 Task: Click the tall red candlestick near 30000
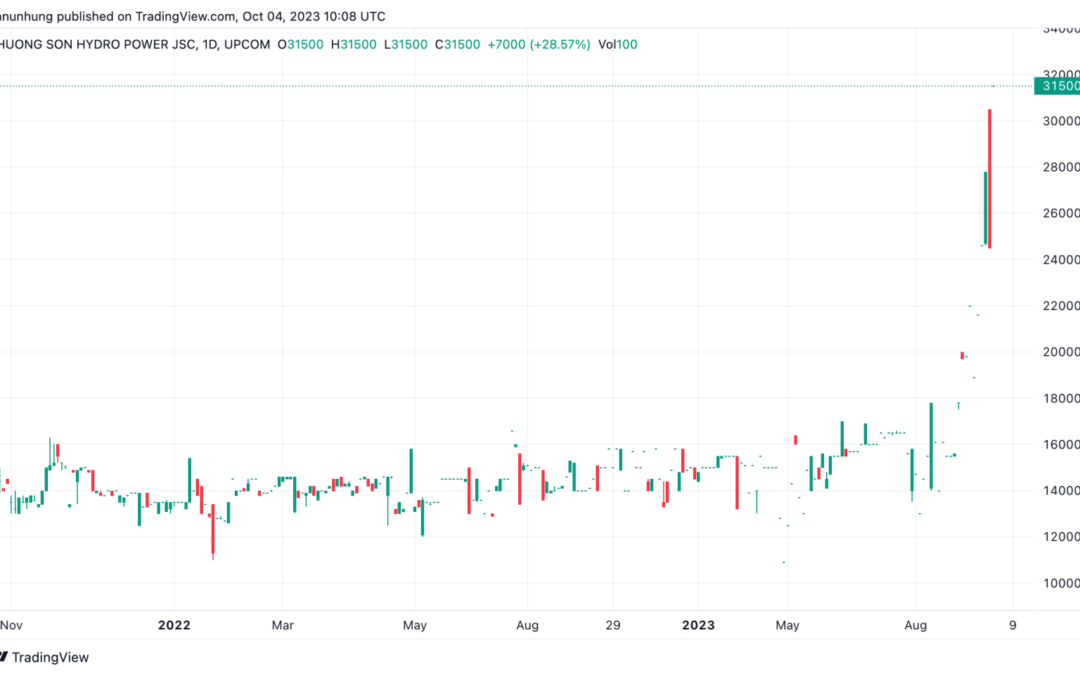point(990,178)
